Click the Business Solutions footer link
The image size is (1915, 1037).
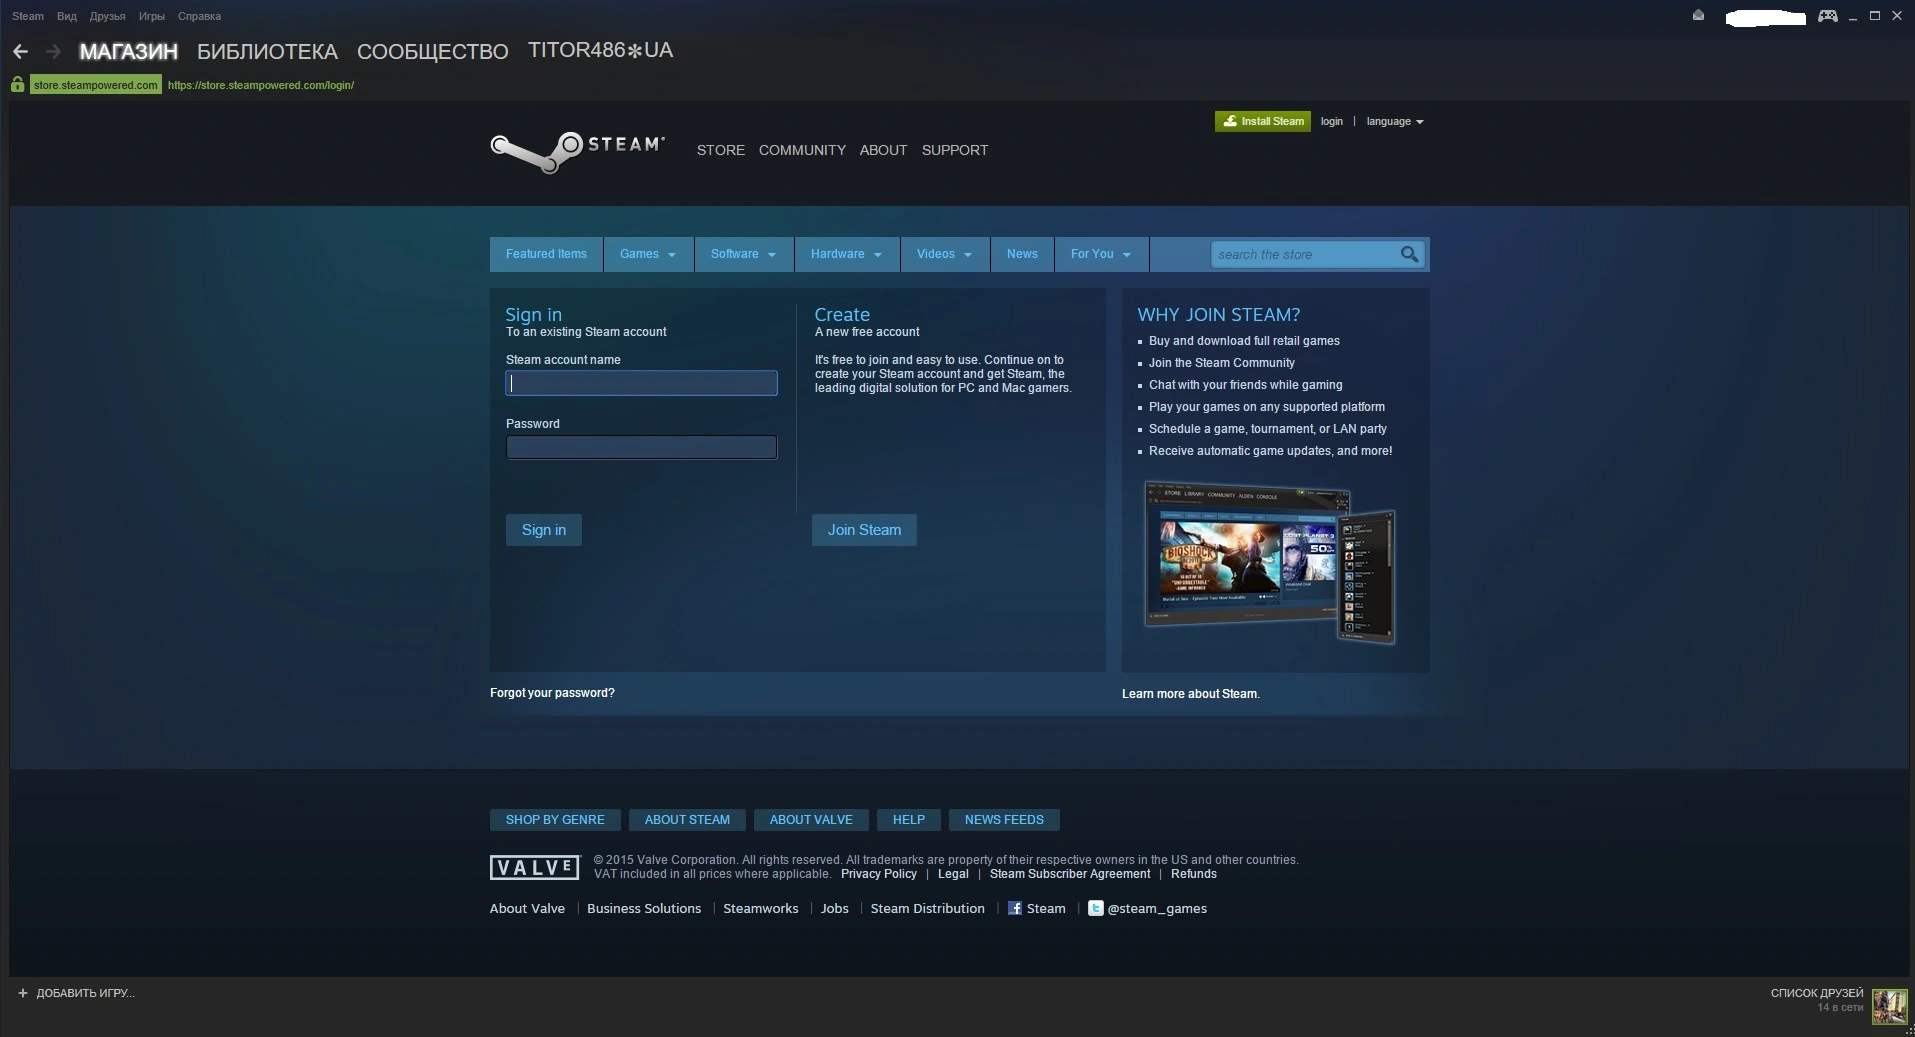[x=644, y=908]
